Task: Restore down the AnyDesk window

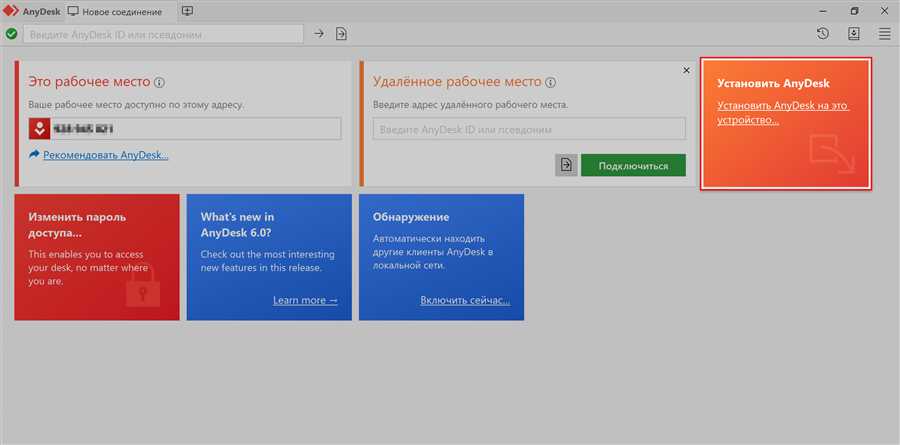Action: 854,11
